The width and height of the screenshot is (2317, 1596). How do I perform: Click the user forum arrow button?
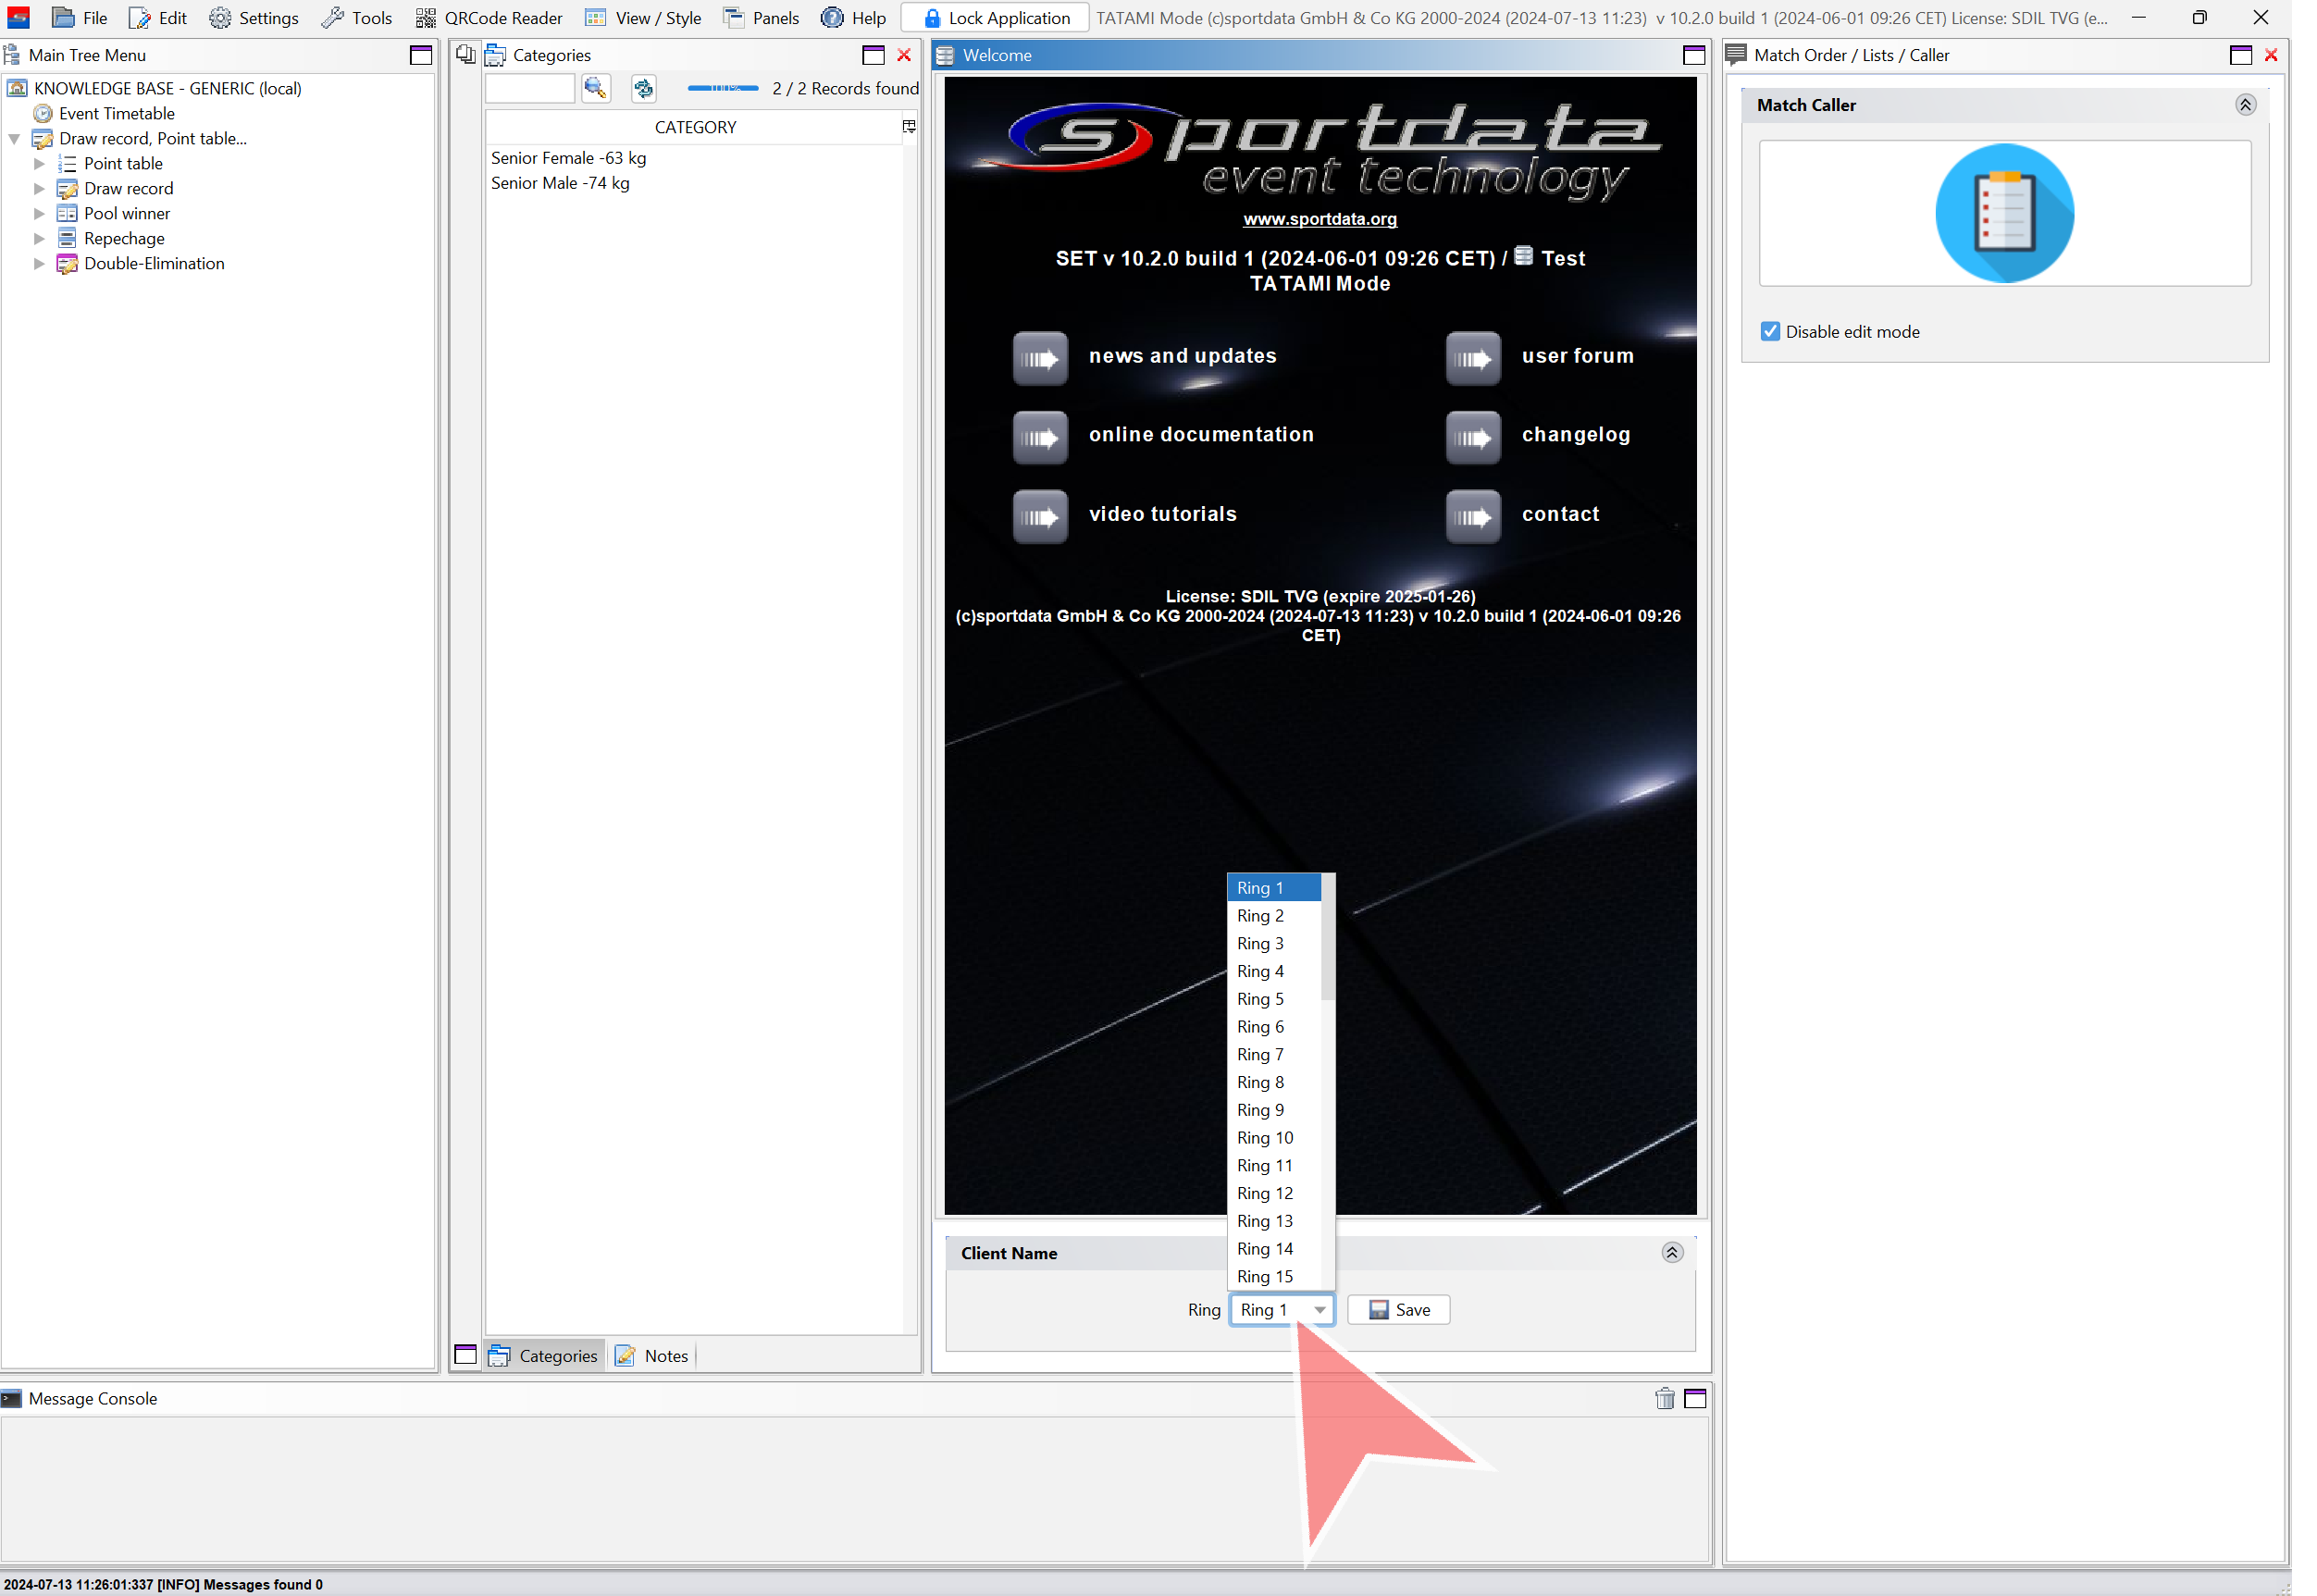[x=1473, y=358]
